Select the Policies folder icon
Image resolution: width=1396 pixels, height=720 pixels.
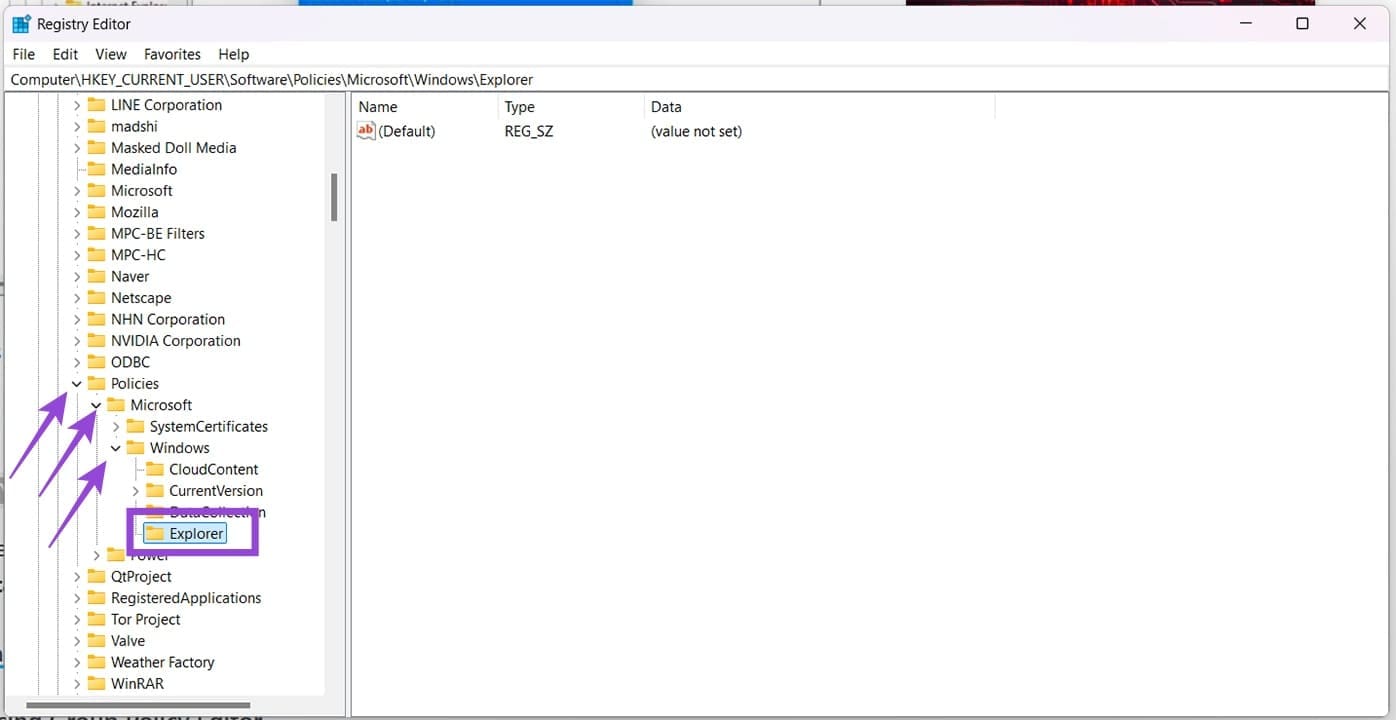(x=96, y=384)
